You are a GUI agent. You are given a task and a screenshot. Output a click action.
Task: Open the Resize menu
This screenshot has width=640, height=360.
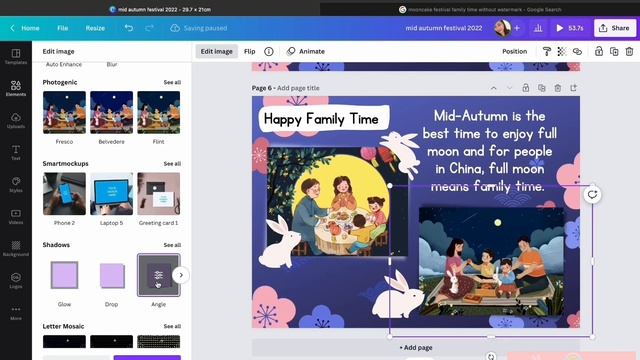click(x=95, y=28)
